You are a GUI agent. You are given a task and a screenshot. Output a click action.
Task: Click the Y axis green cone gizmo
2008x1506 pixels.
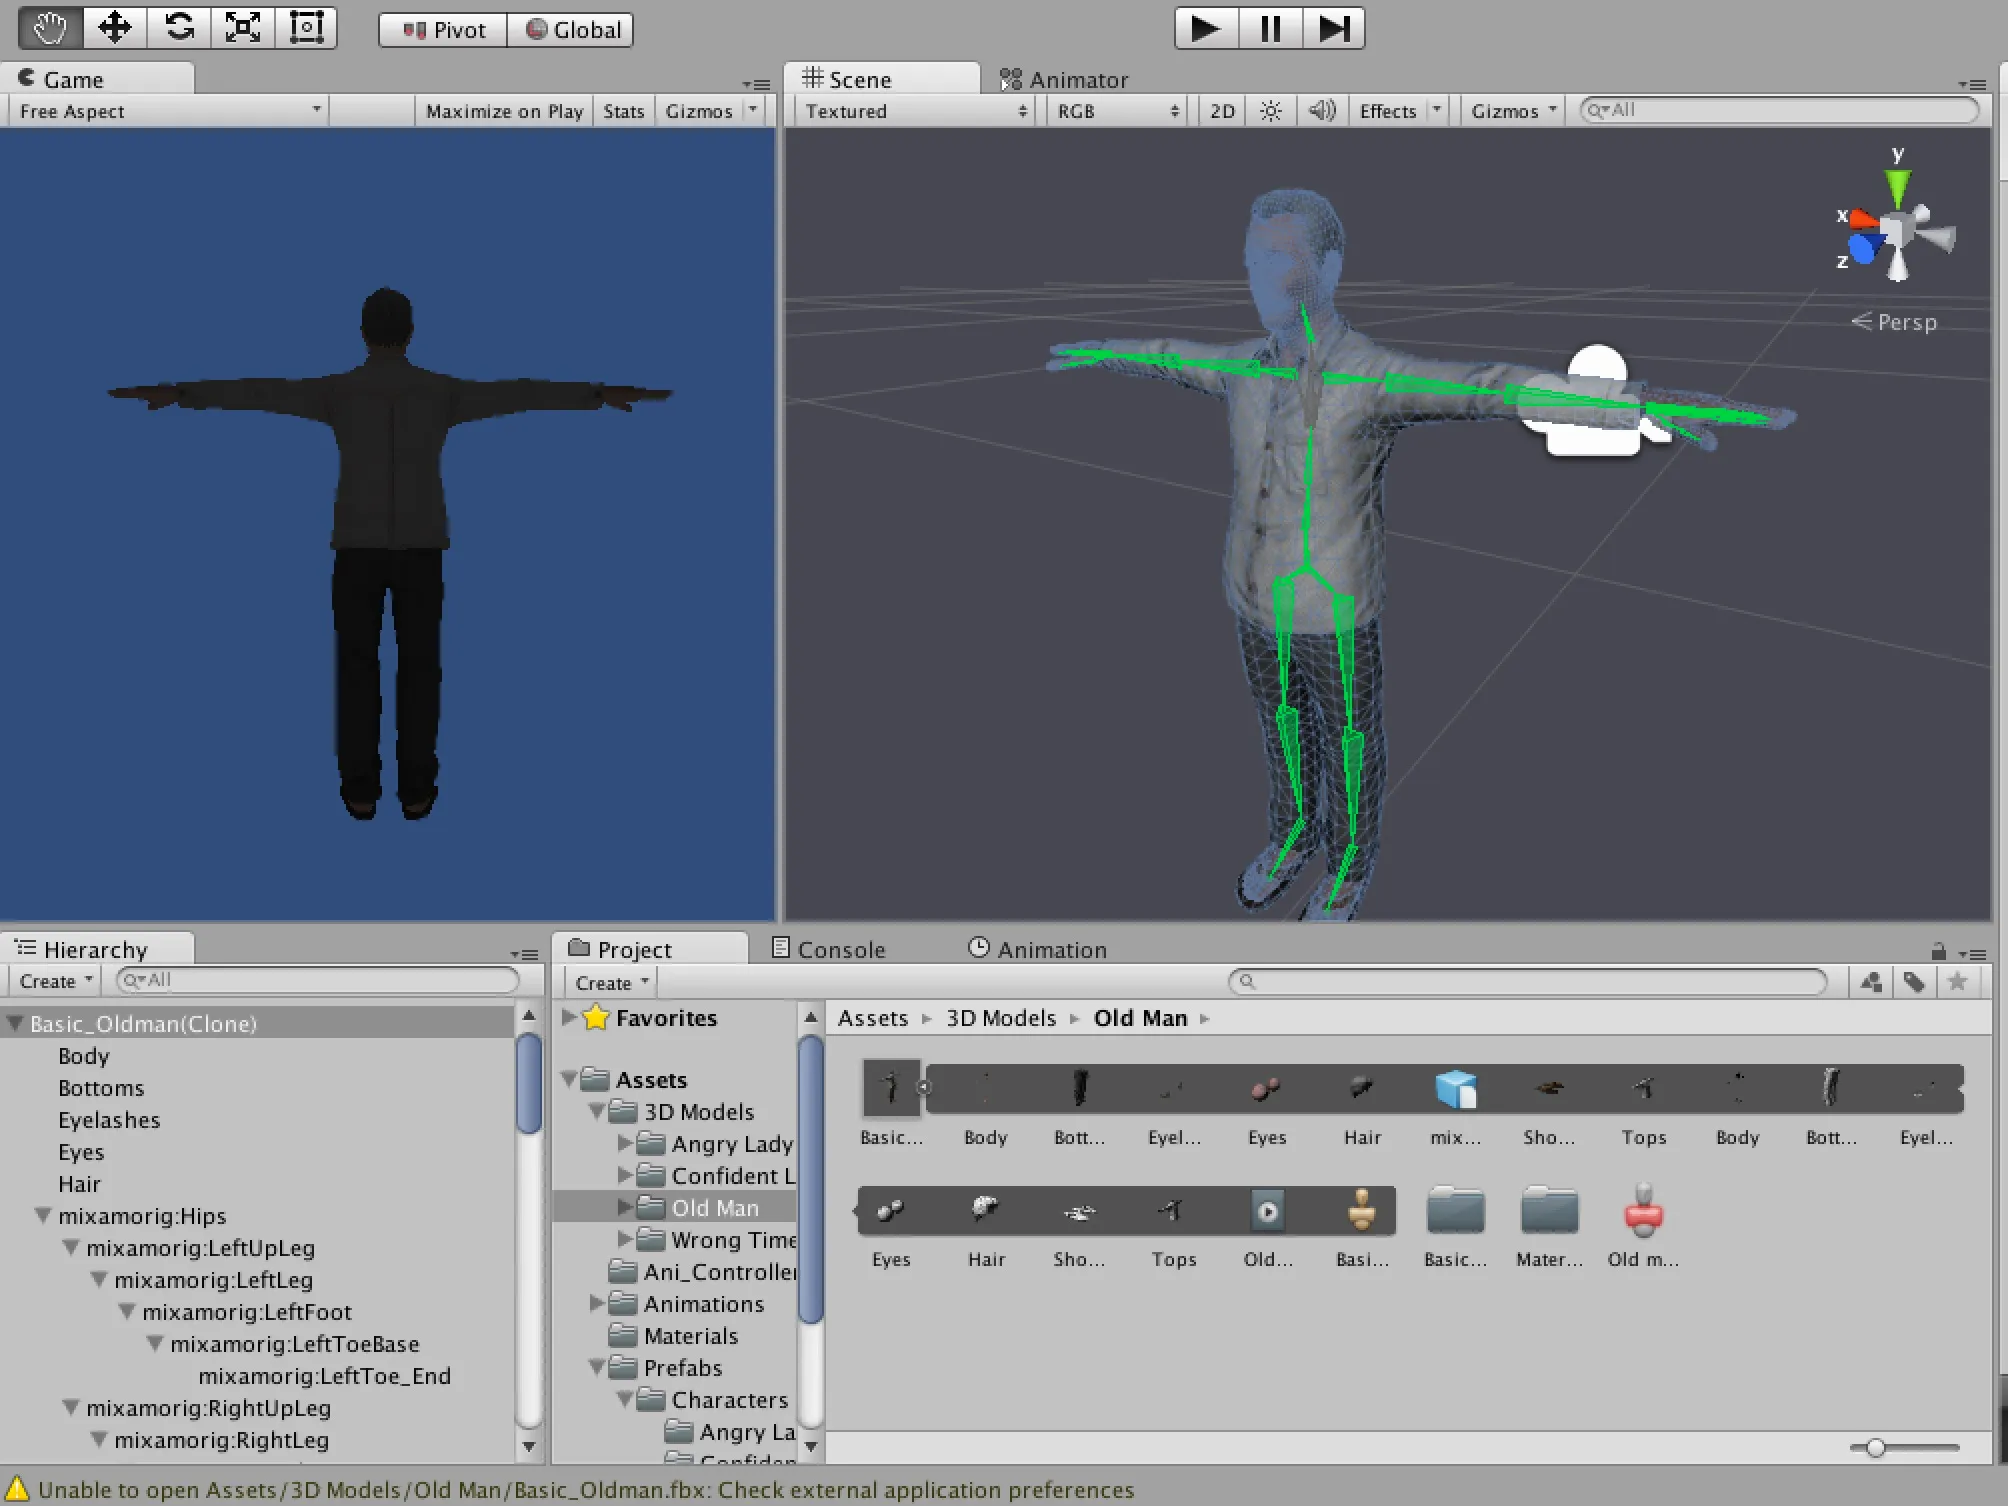click(x=1897, y=188)
